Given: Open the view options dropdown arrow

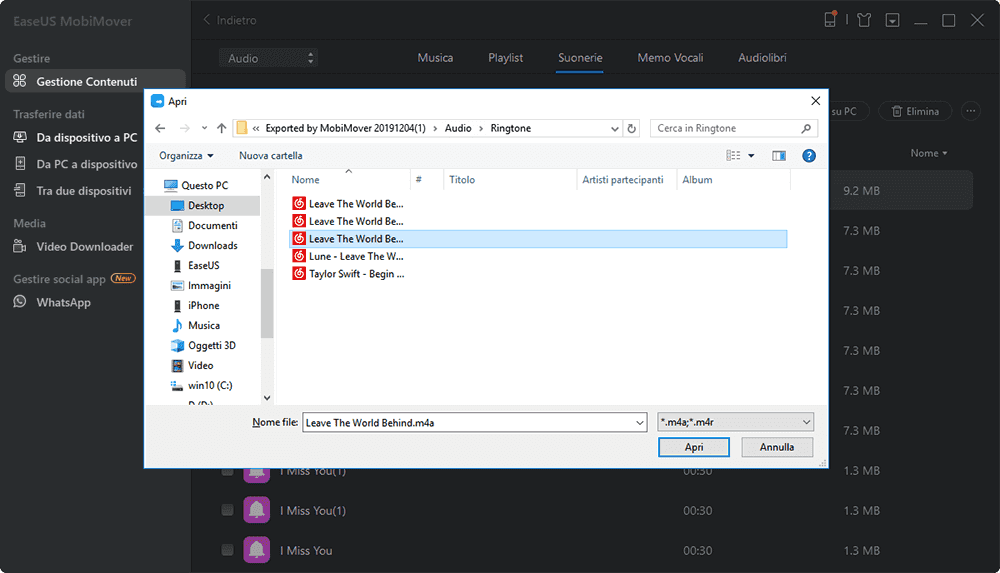Looking at the screenshot, I should (751, 156).
